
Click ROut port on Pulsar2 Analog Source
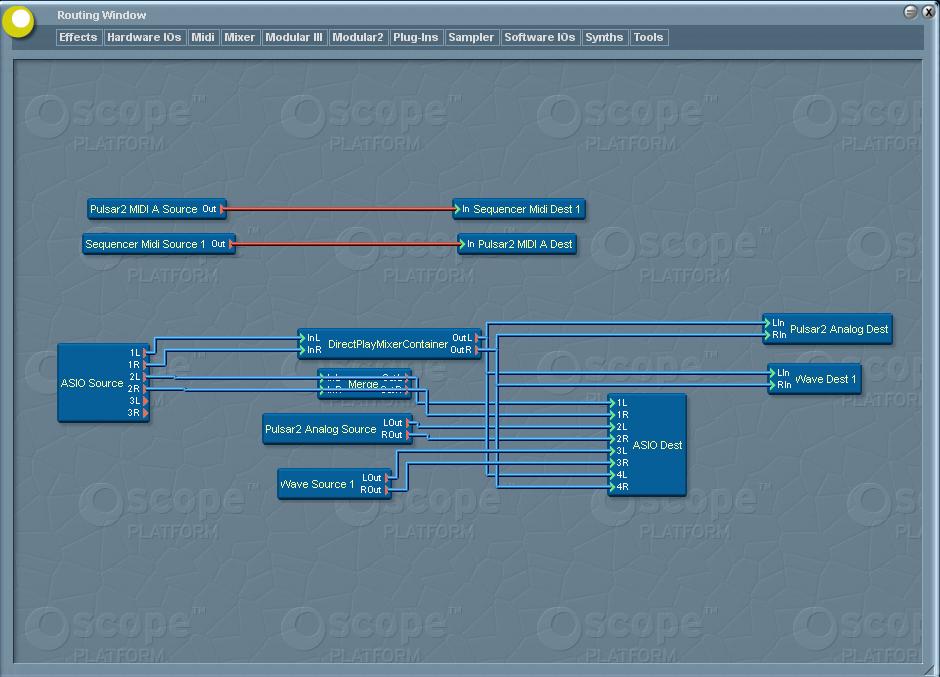coord(408,435)
